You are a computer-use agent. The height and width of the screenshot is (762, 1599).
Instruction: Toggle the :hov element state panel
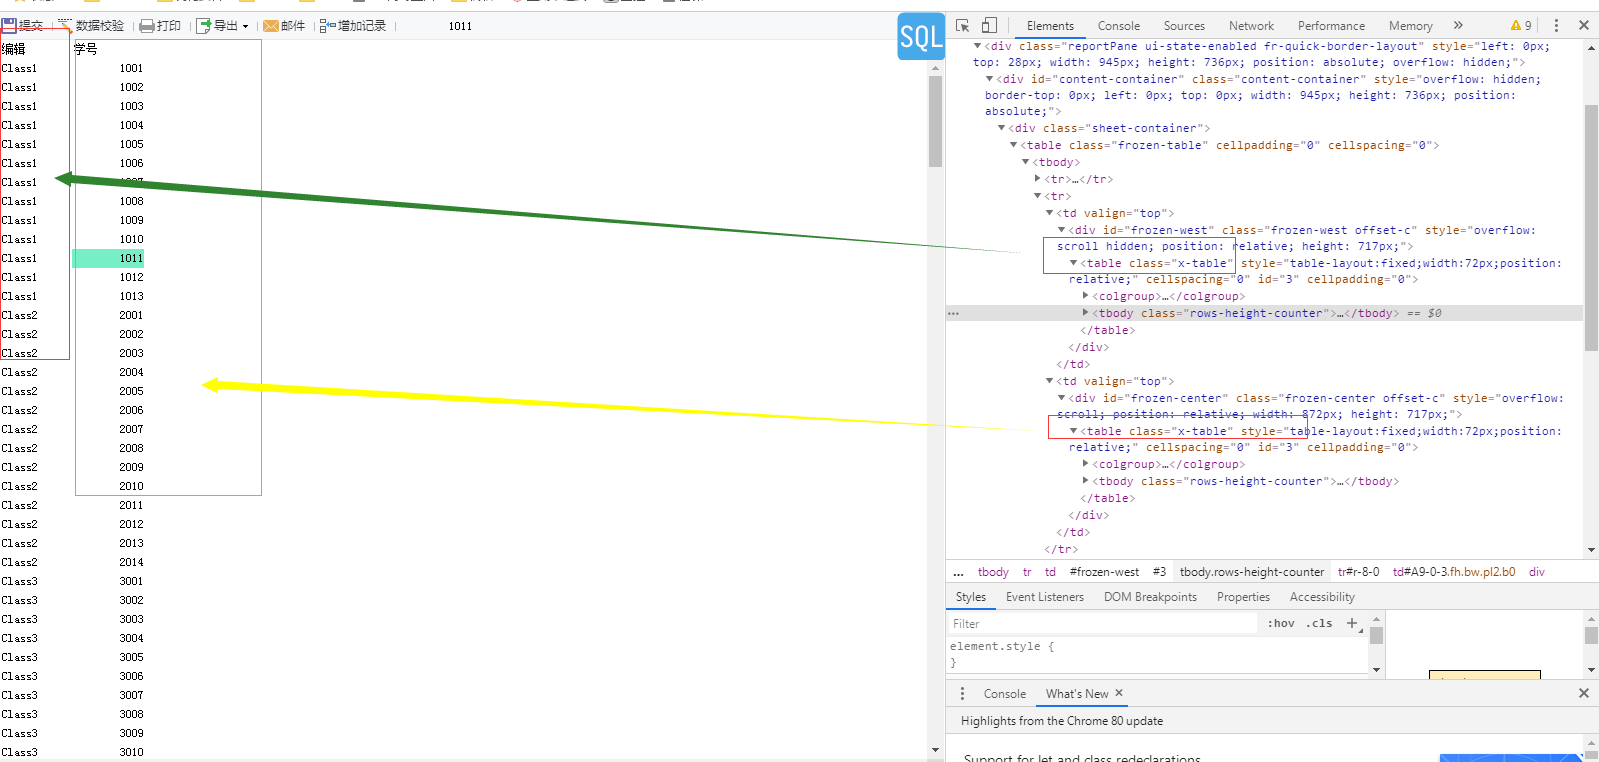1281,623
